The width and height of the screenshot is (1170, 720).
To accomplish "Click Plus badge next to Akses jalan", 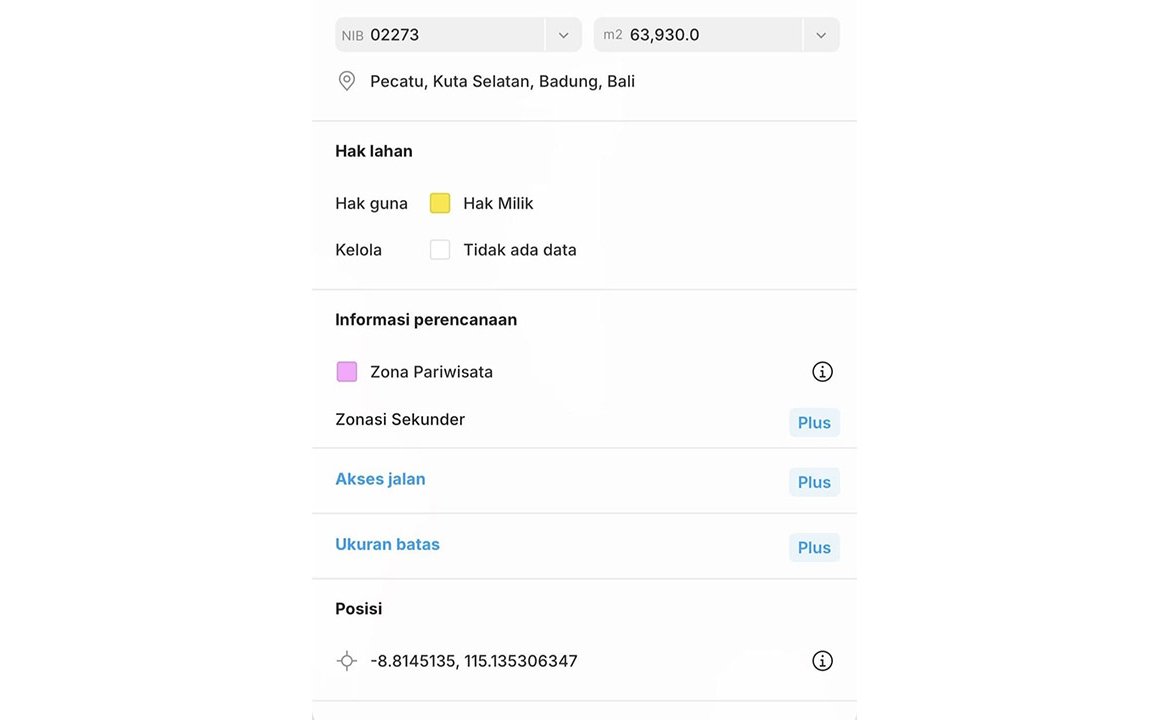I will point(814,482).
